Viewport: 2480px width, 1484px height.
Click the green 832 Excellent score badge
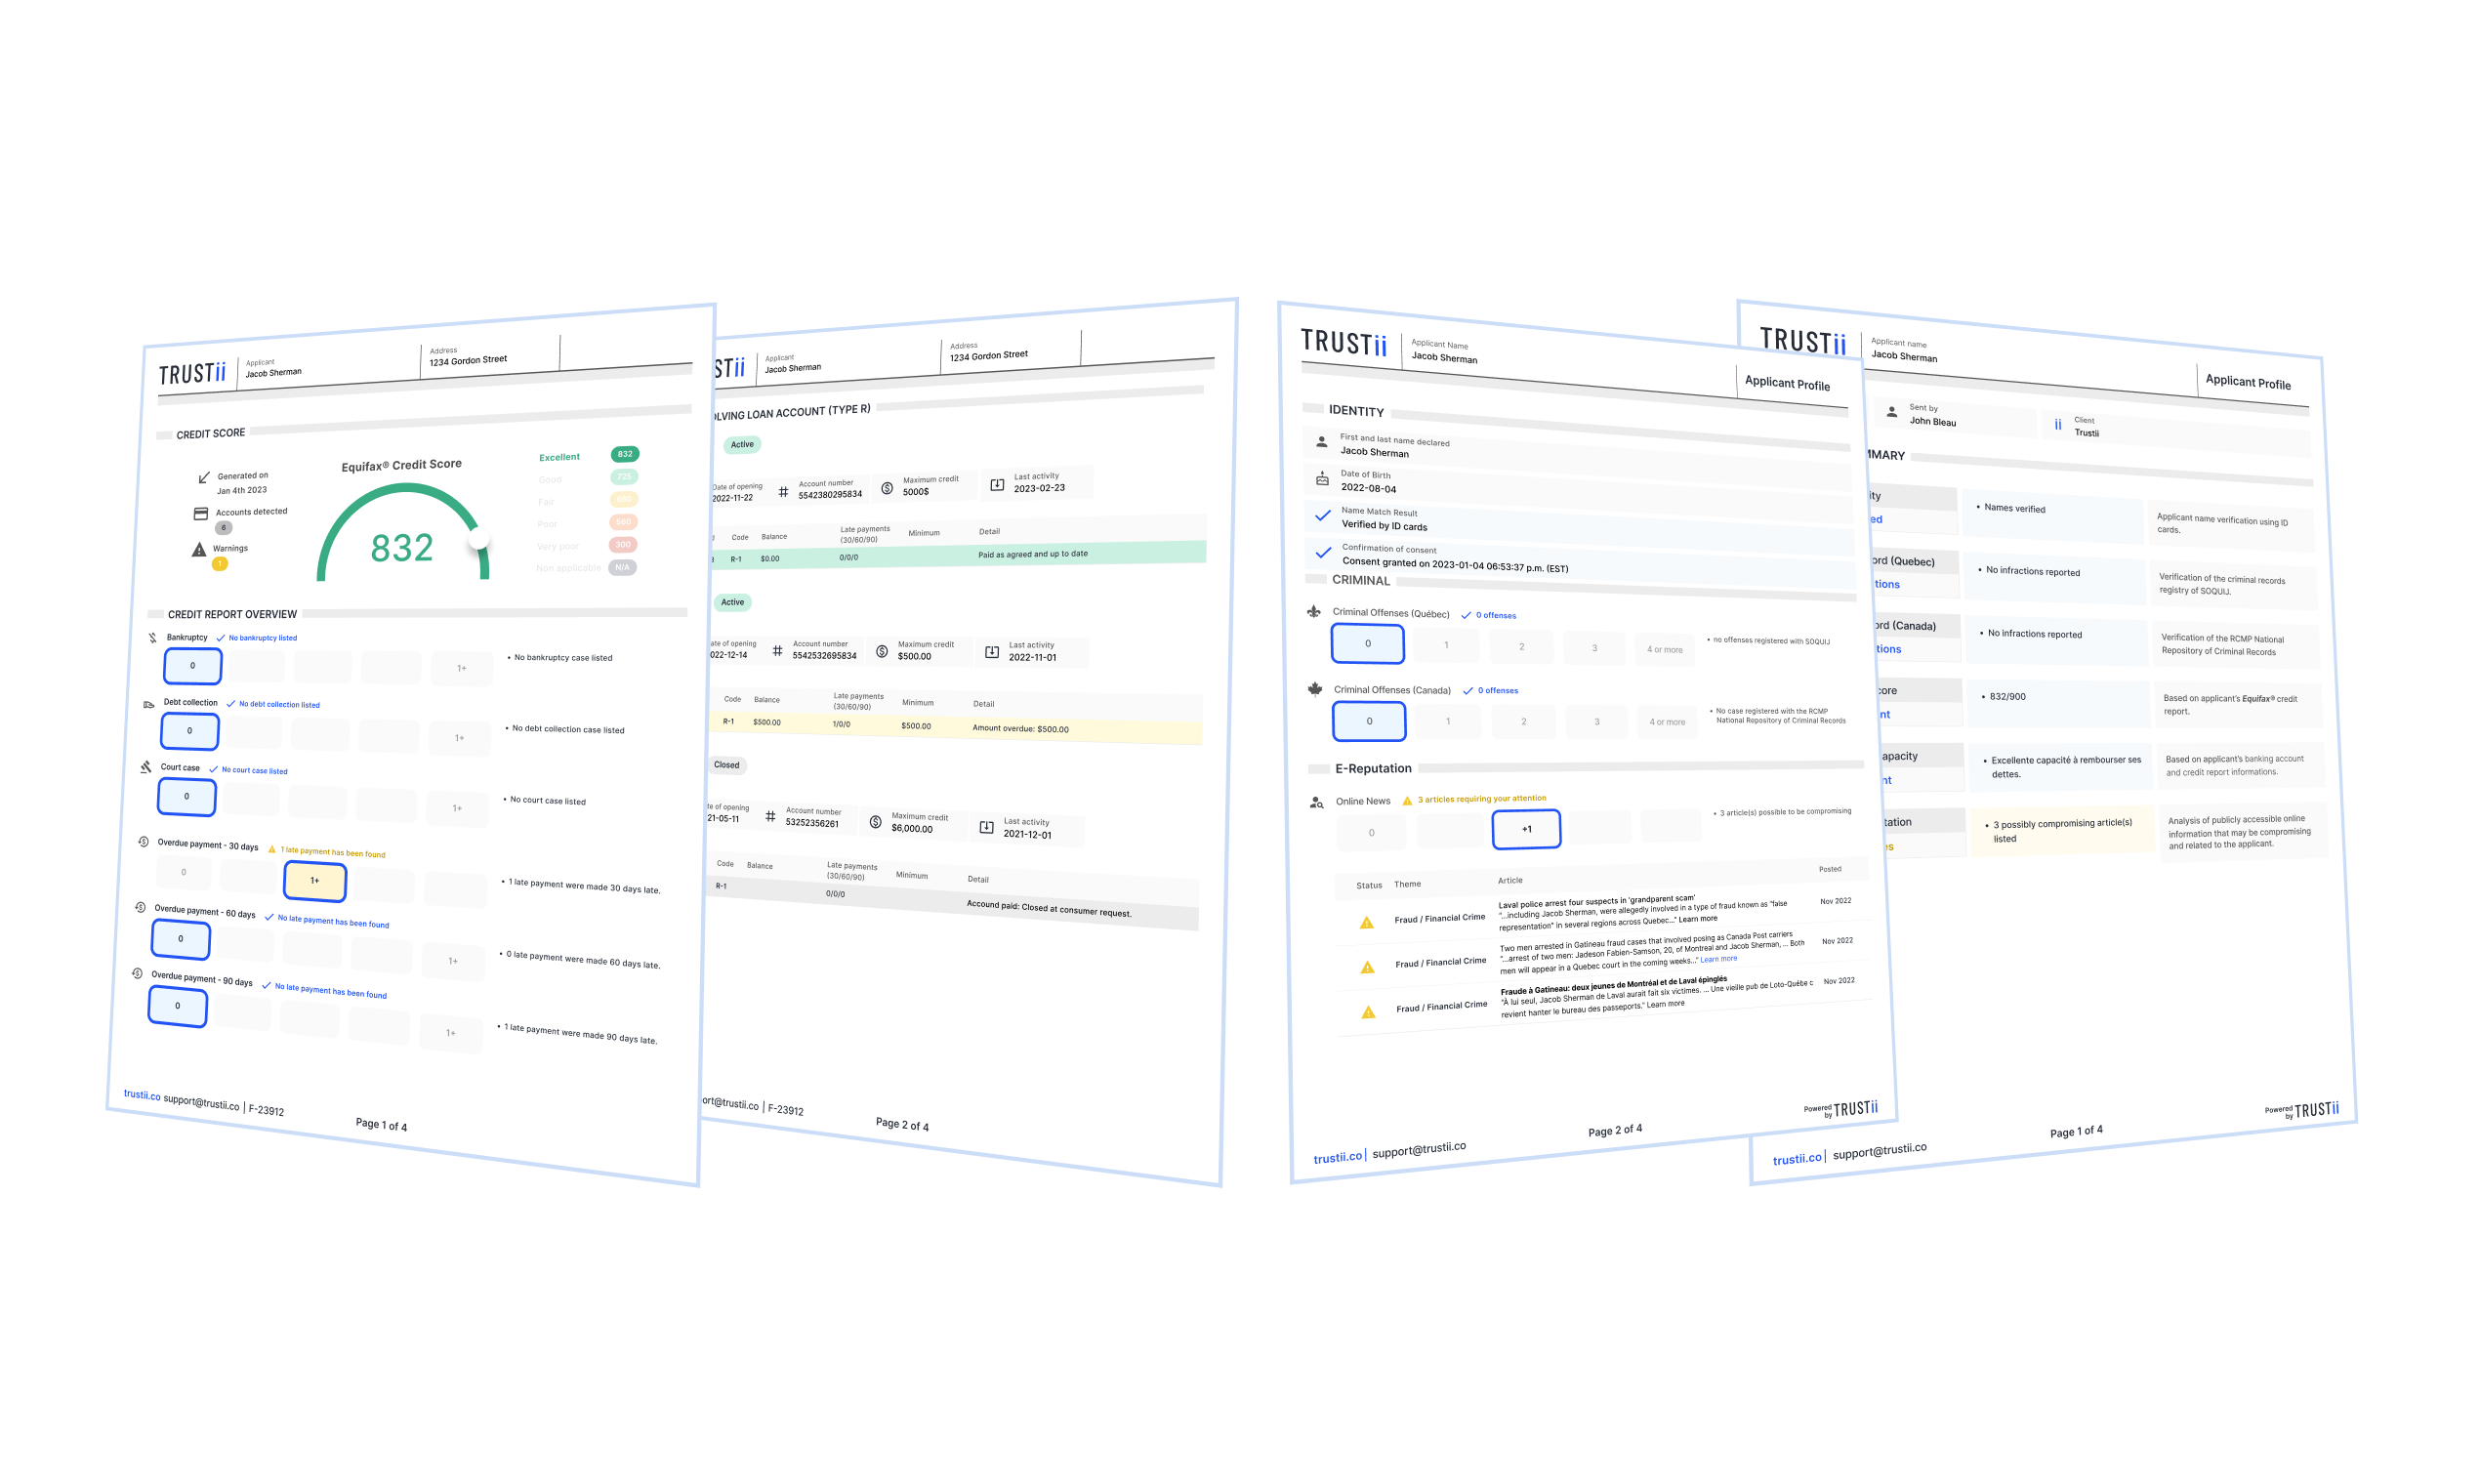tap(625, 454)
